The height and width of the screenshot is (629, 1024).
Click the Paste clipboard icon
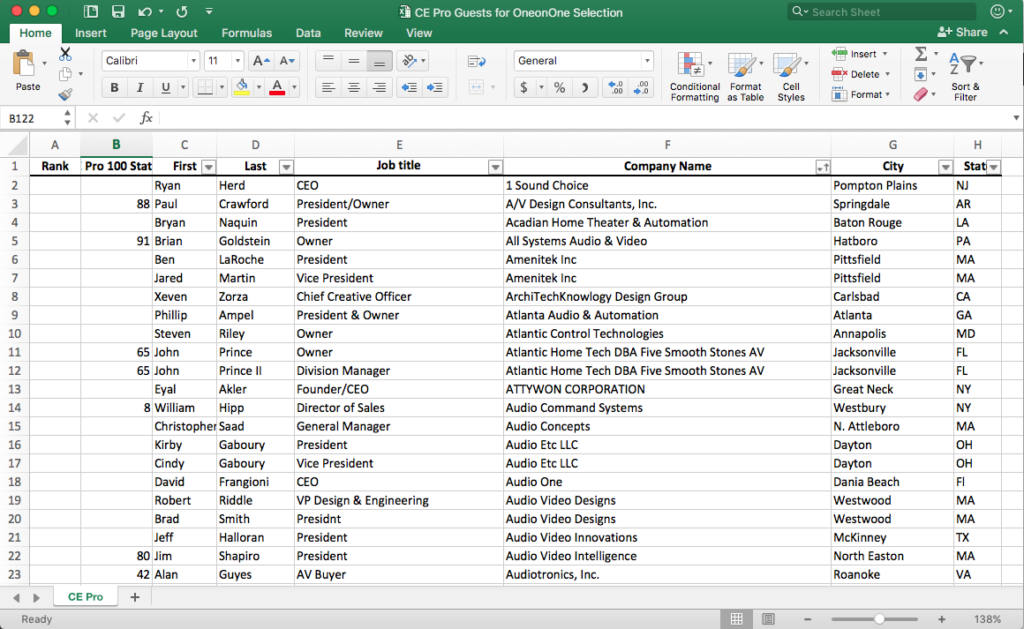click(x=25, y=65)
